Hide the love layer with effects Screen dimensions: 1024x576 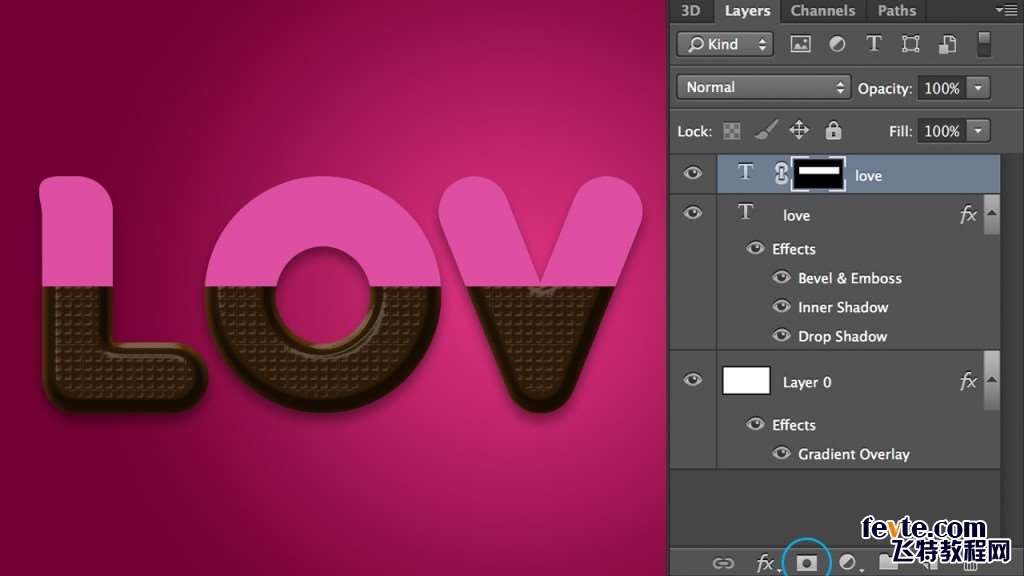(692, 213)
